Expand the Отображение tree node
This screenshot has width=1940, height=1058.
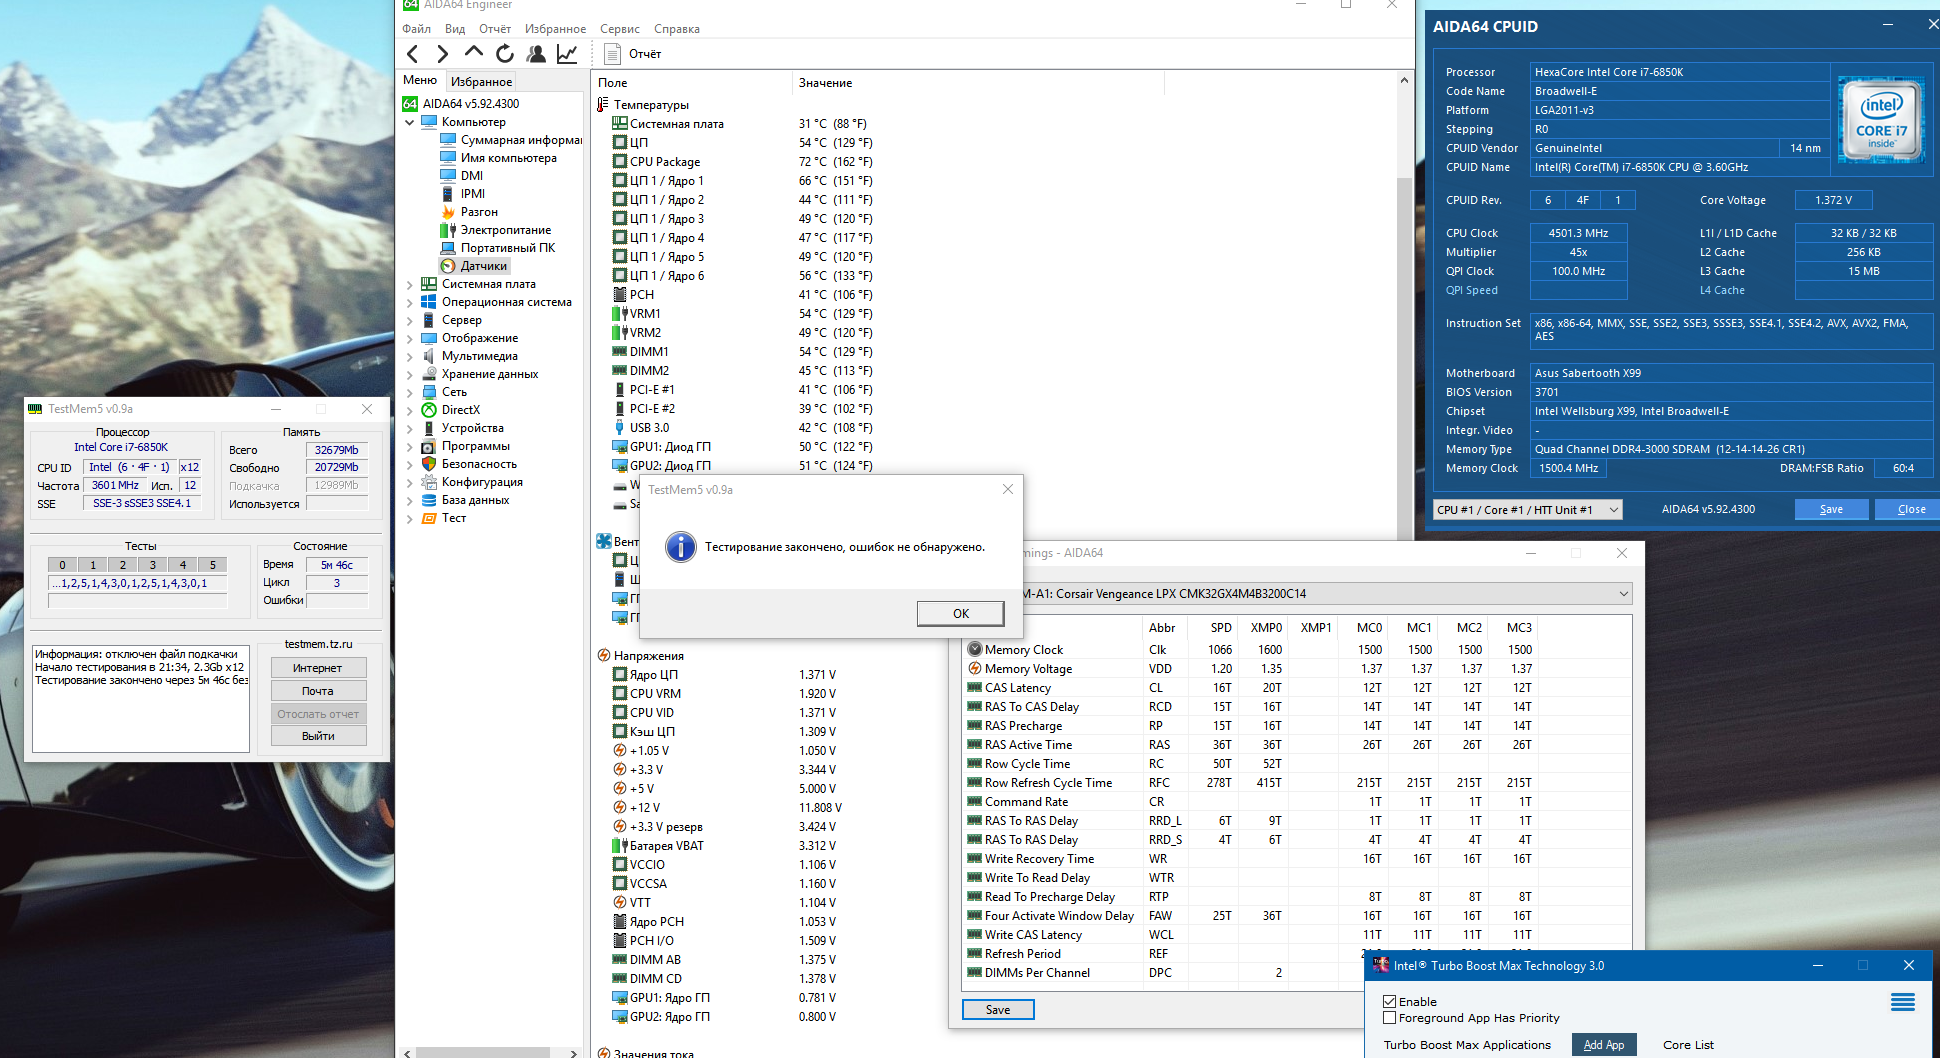pos(409,338)
